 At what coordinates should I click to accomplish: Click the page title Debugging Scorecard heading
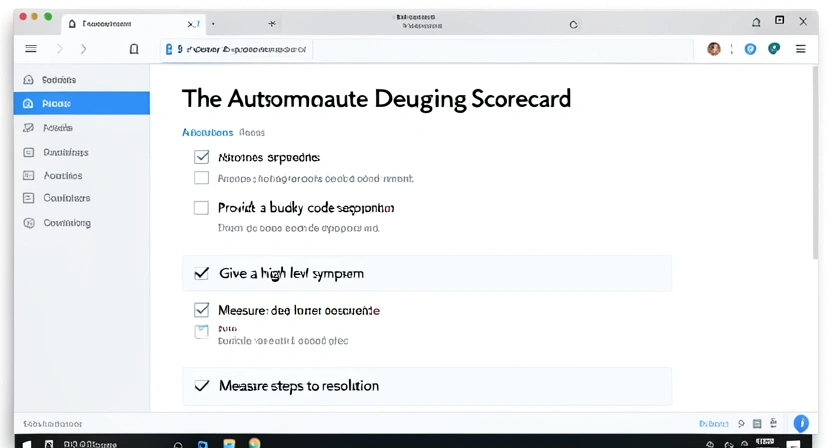click(x=376, y=99)
